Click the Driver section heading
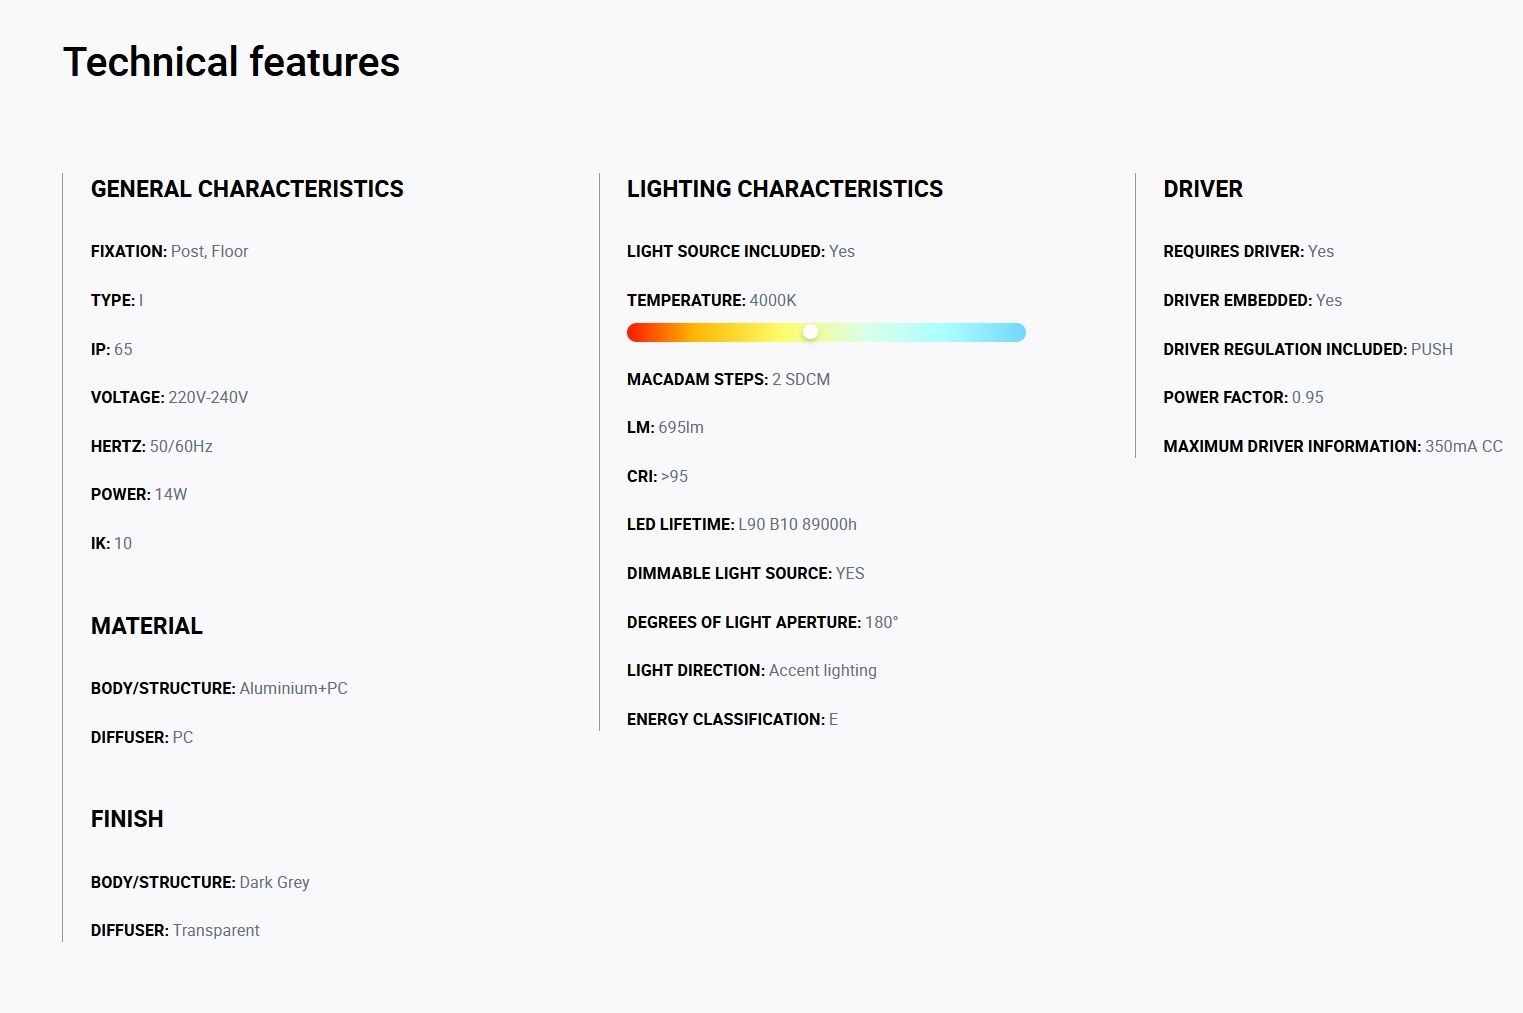This screenshot has height=1013, width=1523. pyautogui.click(x=1202, y=189)
